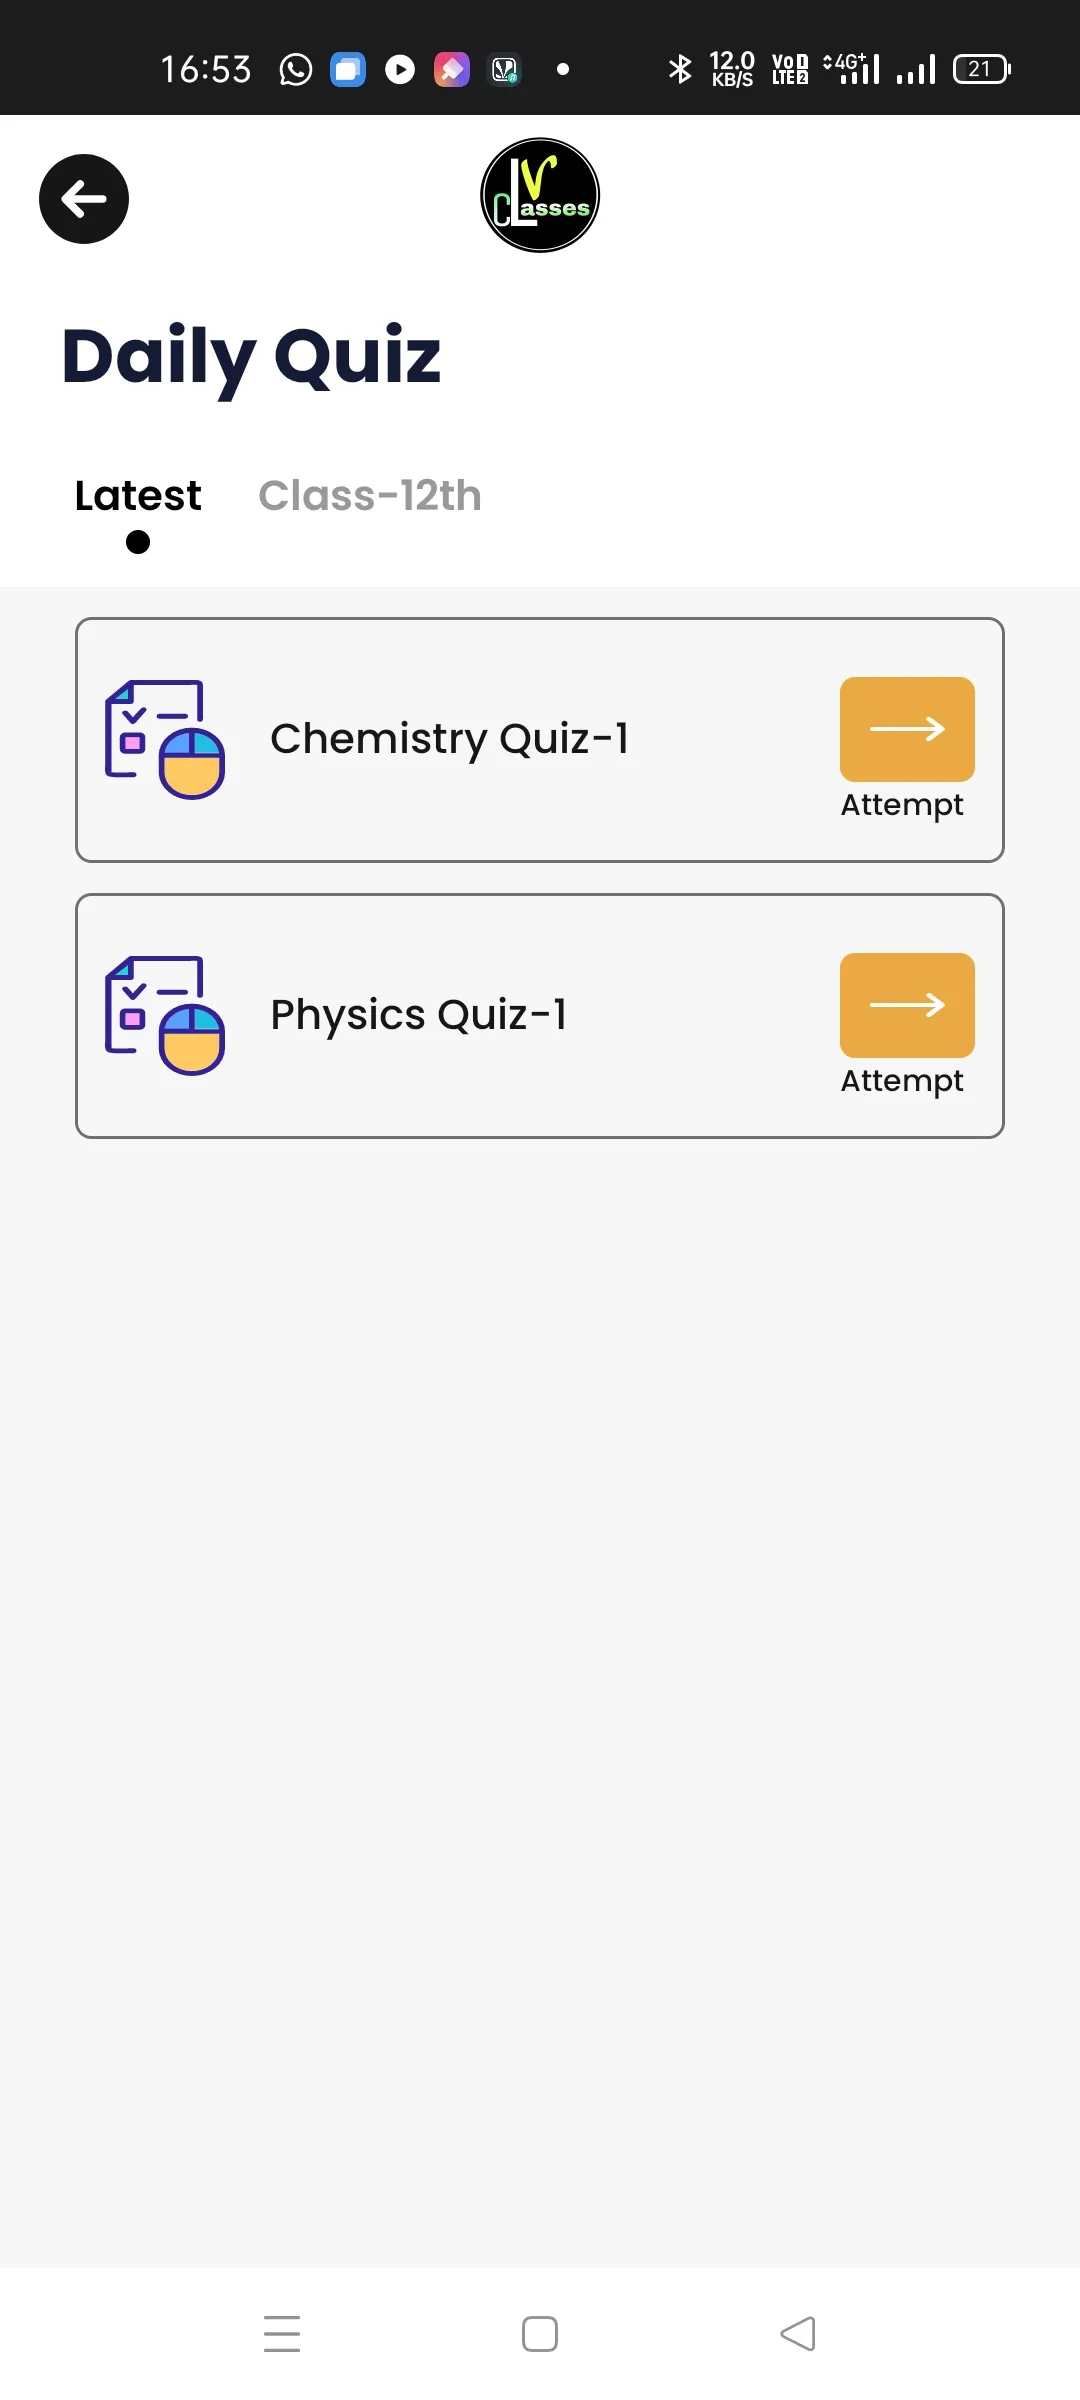Tap the WhatsApp notification icon in status bar
1080x2400 pixels.
[x=295, y=69]
